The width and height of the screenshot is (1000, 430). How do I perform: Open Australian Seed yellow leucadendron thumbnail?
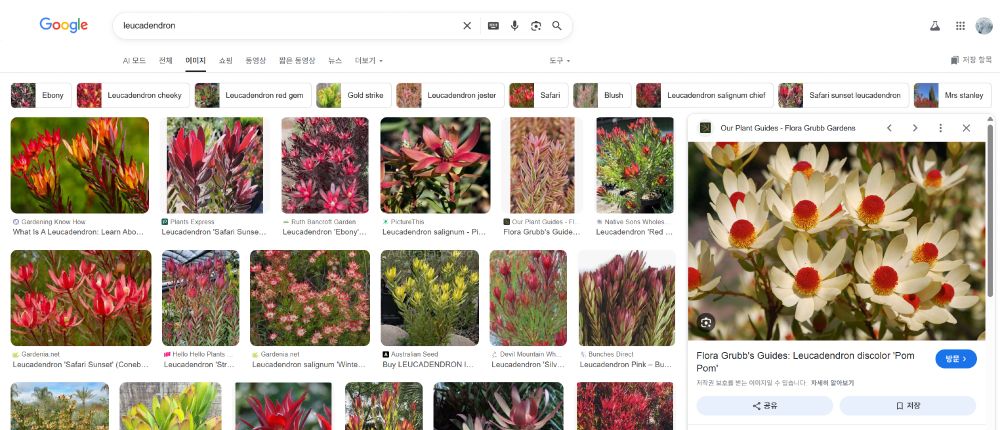click(x=429, y=298)
